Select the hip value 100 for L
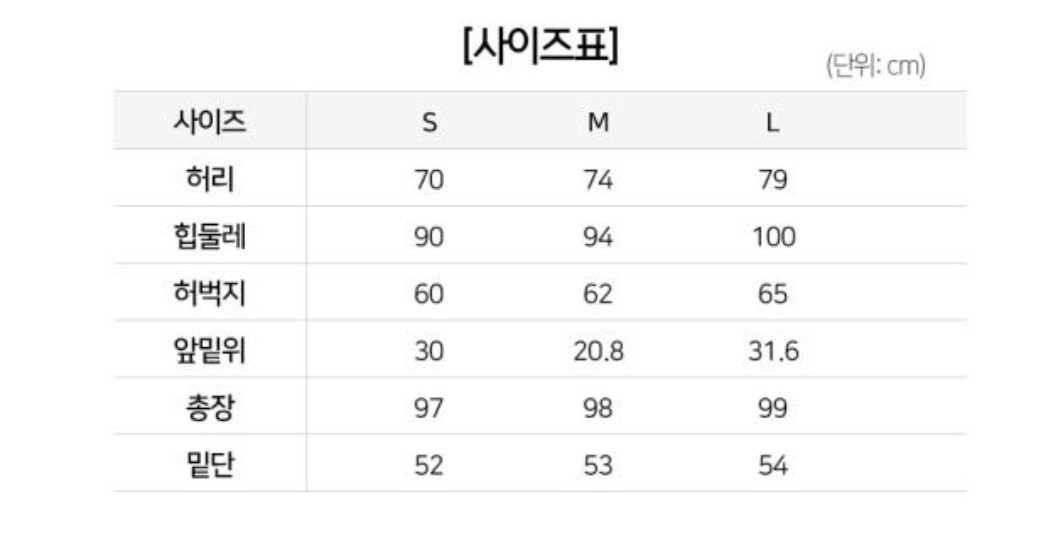 pos(774,237)
